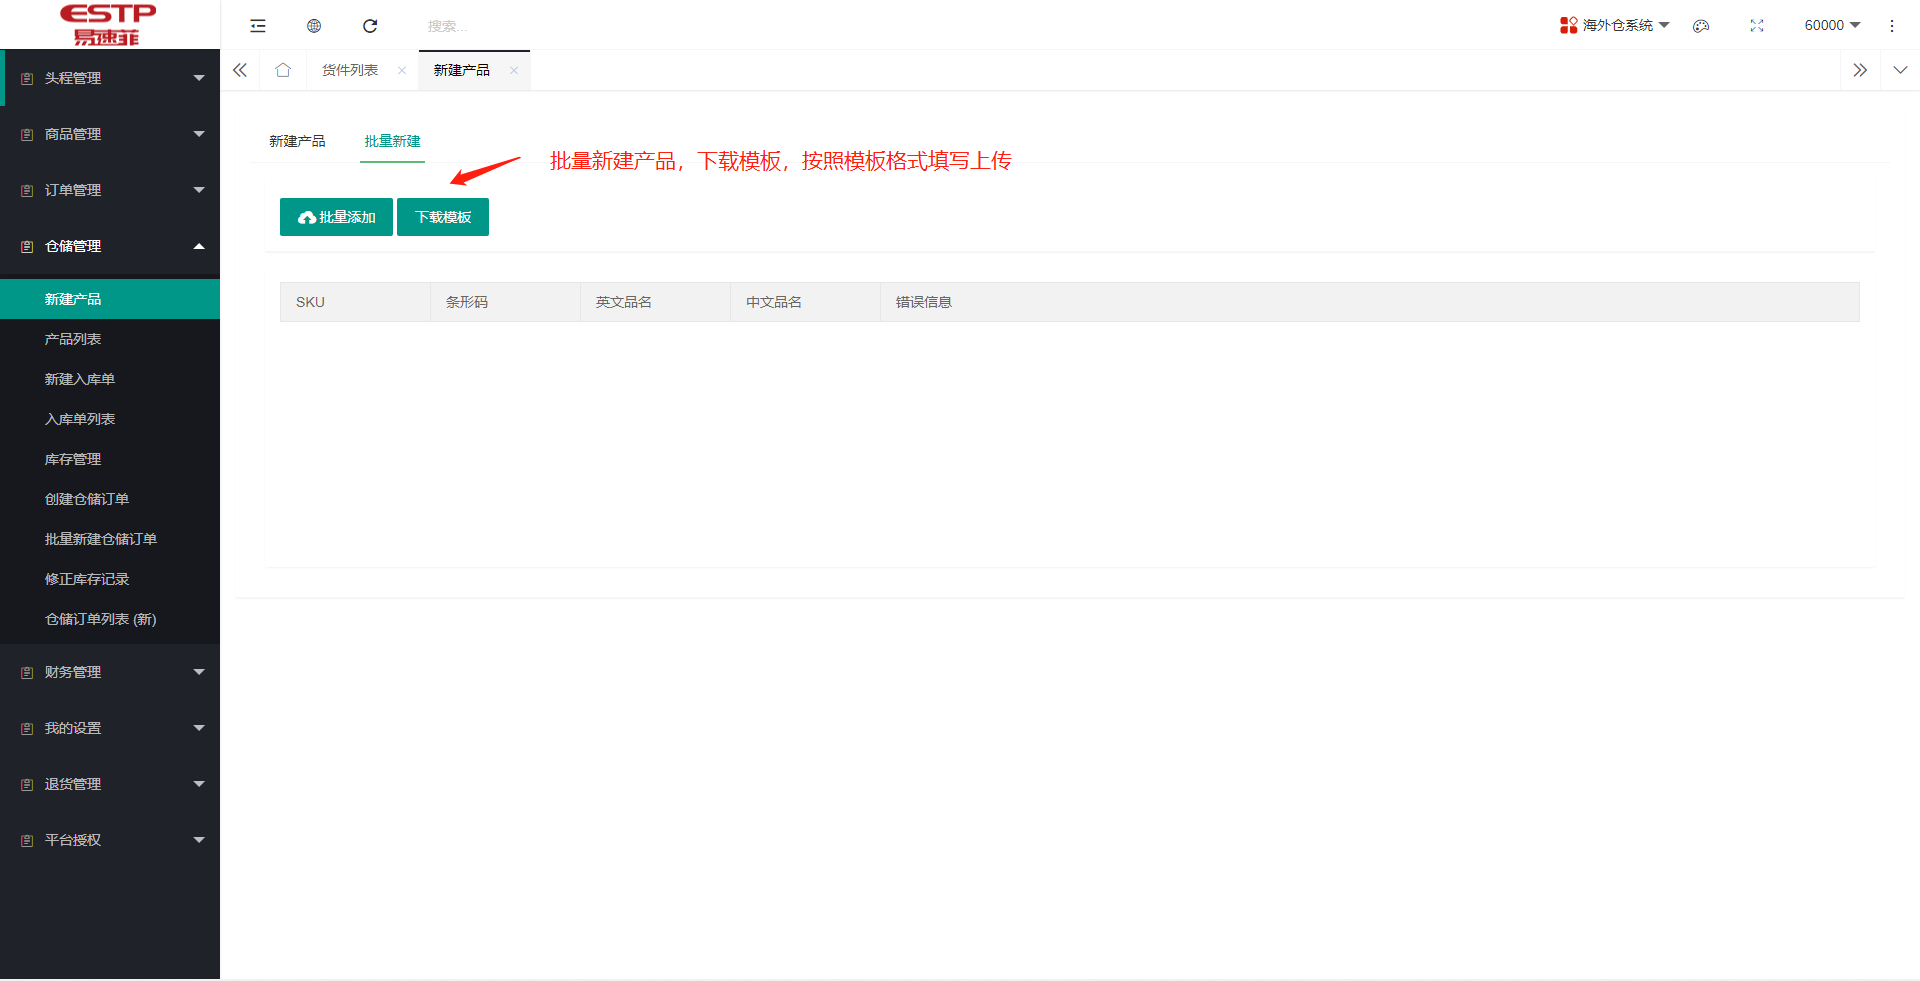This screenshot has width=1920, height=981.
Task: Expand the 财务管理 sidebar menu arrow
Action: 199,672
